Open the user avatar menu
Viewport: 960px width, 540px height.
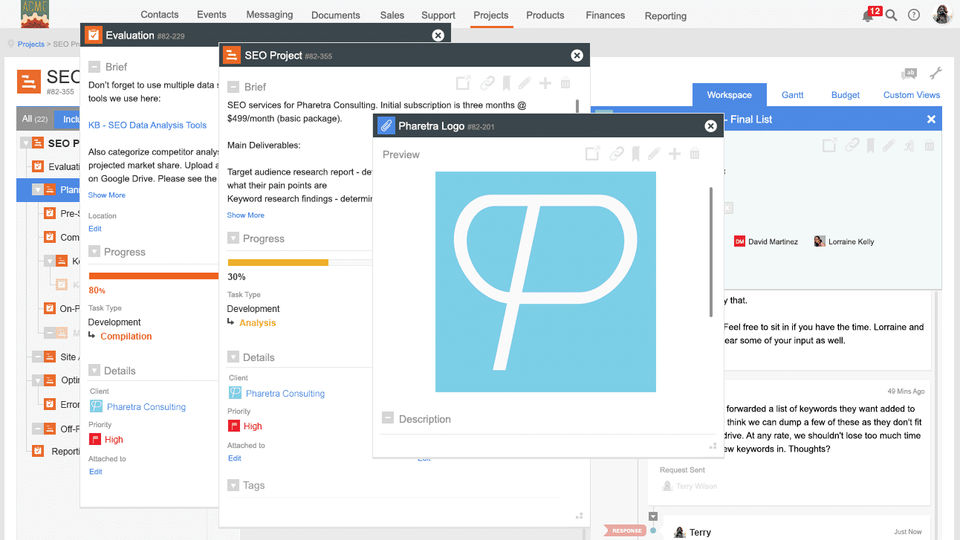[x=942, y=14]
